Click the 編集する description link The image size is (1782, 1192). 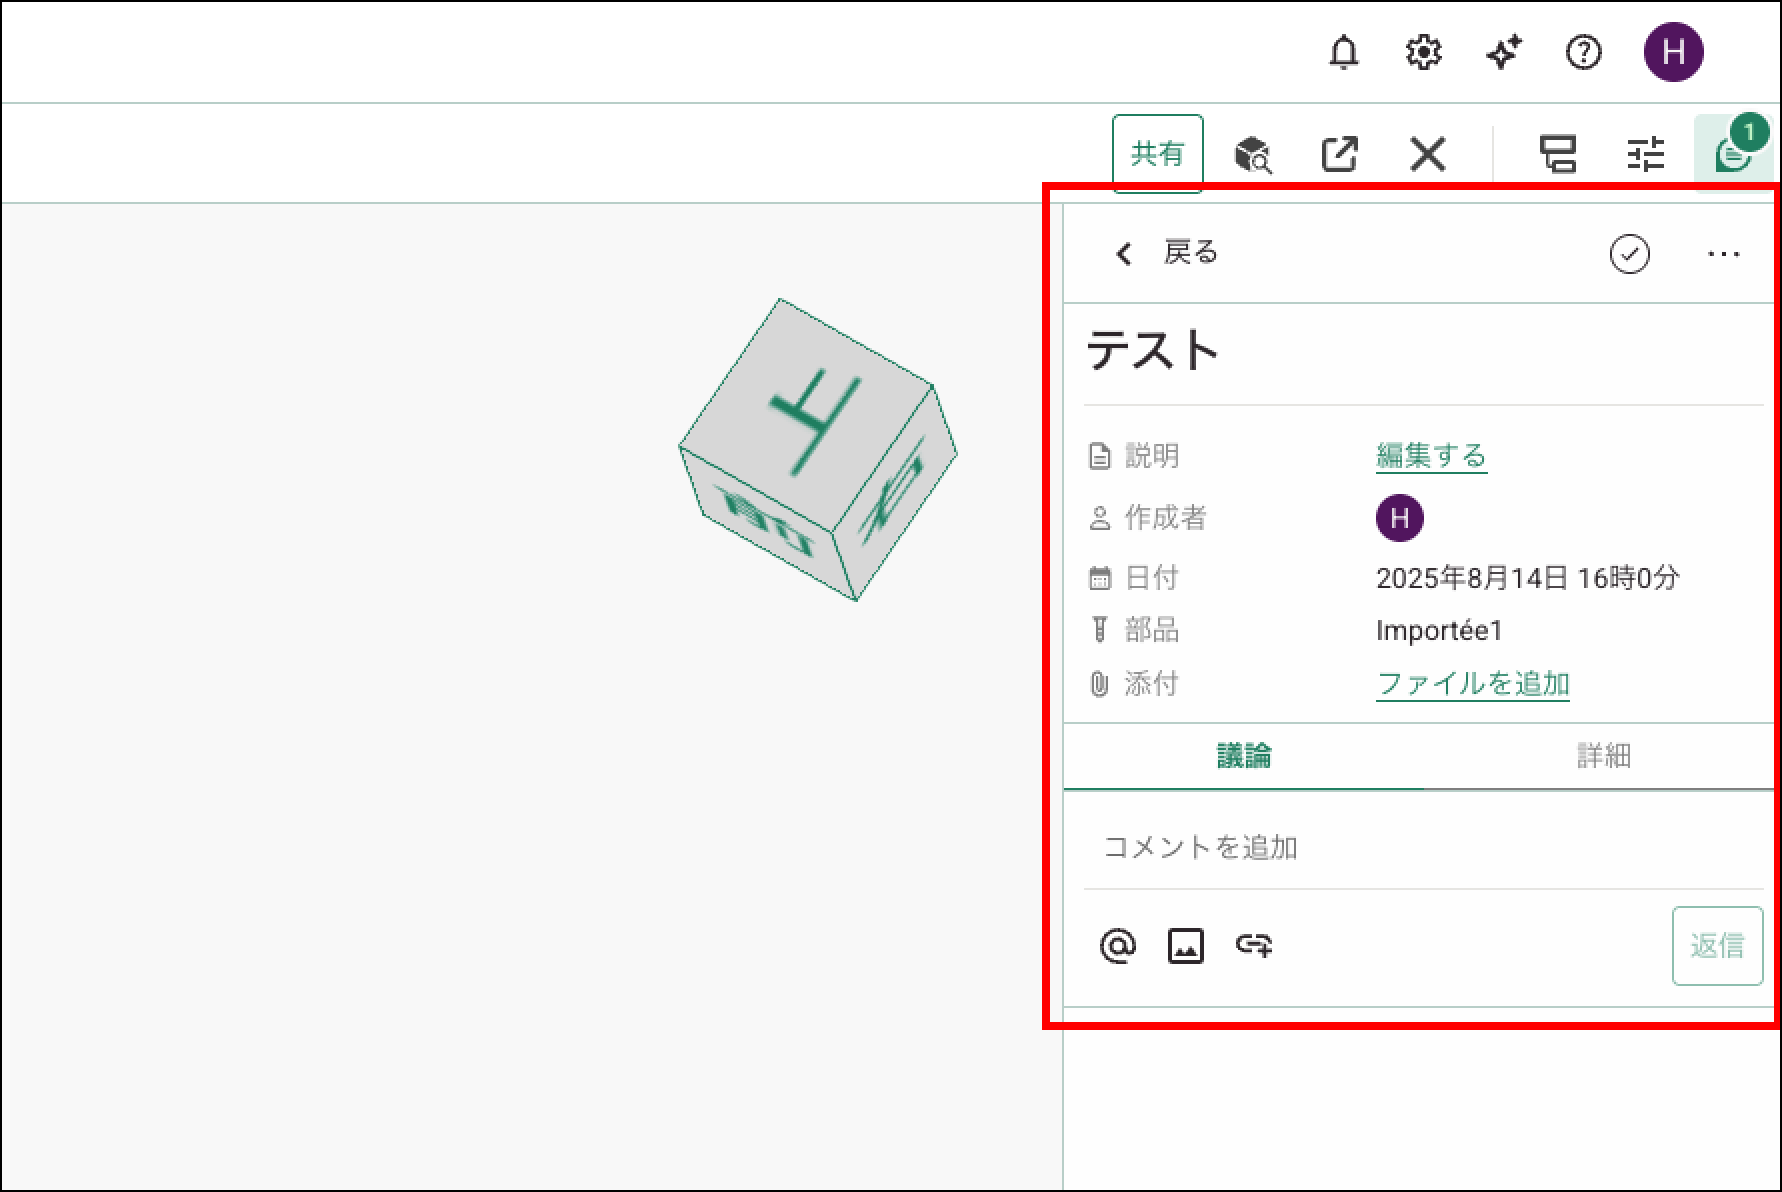click(x=1431, y=456)
